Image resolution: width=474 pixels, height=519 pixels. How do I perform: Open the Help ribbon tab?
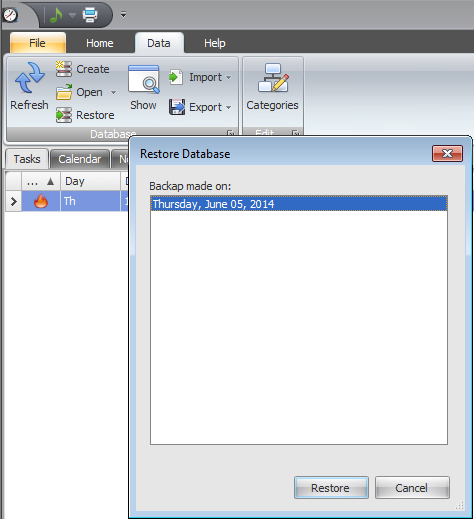[x=215, y=43]
